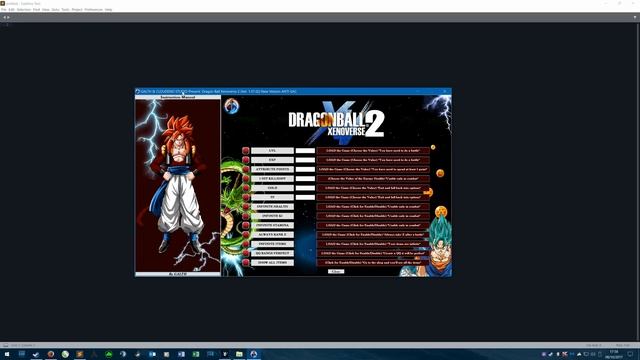640x360 pixels.
Task: Enable the INFINITE HEALTH button
Action: coord(272,207)
